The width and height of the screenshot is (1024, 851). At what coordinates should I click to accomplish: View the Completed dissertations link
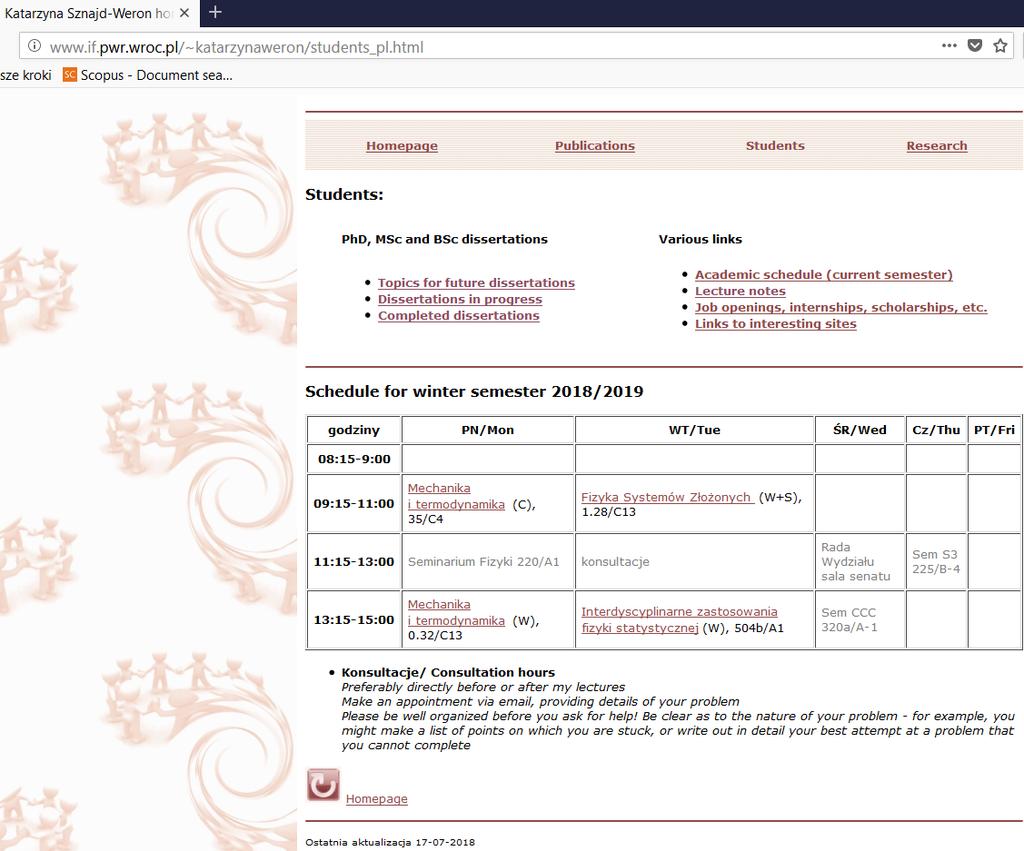click(x=458, y=315)
